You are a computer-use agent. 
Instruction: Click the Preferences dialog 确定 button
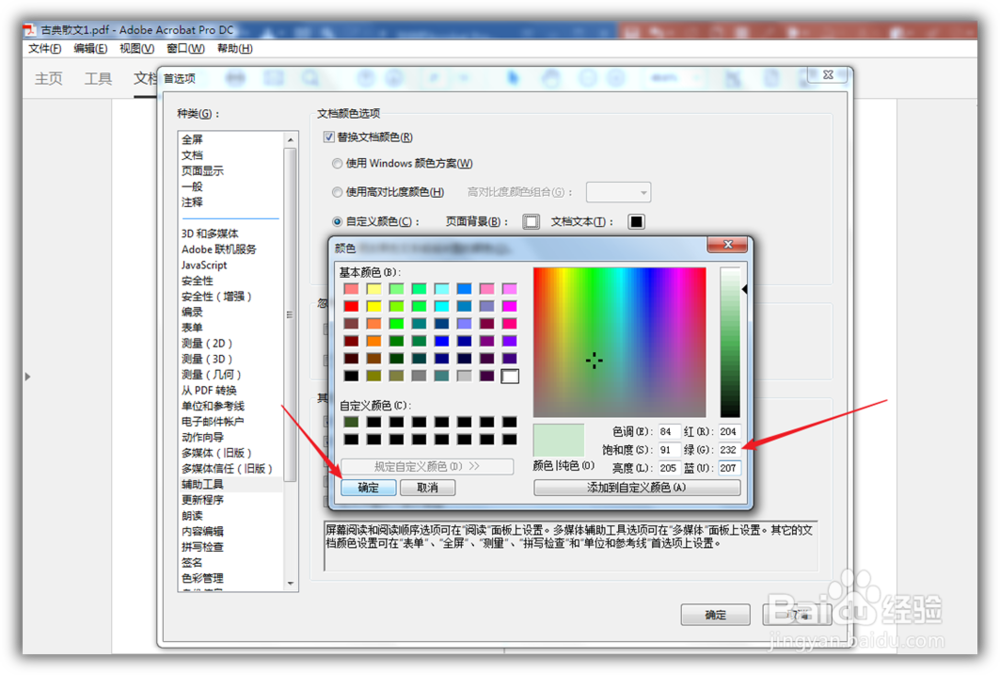[x=715, y=615]
